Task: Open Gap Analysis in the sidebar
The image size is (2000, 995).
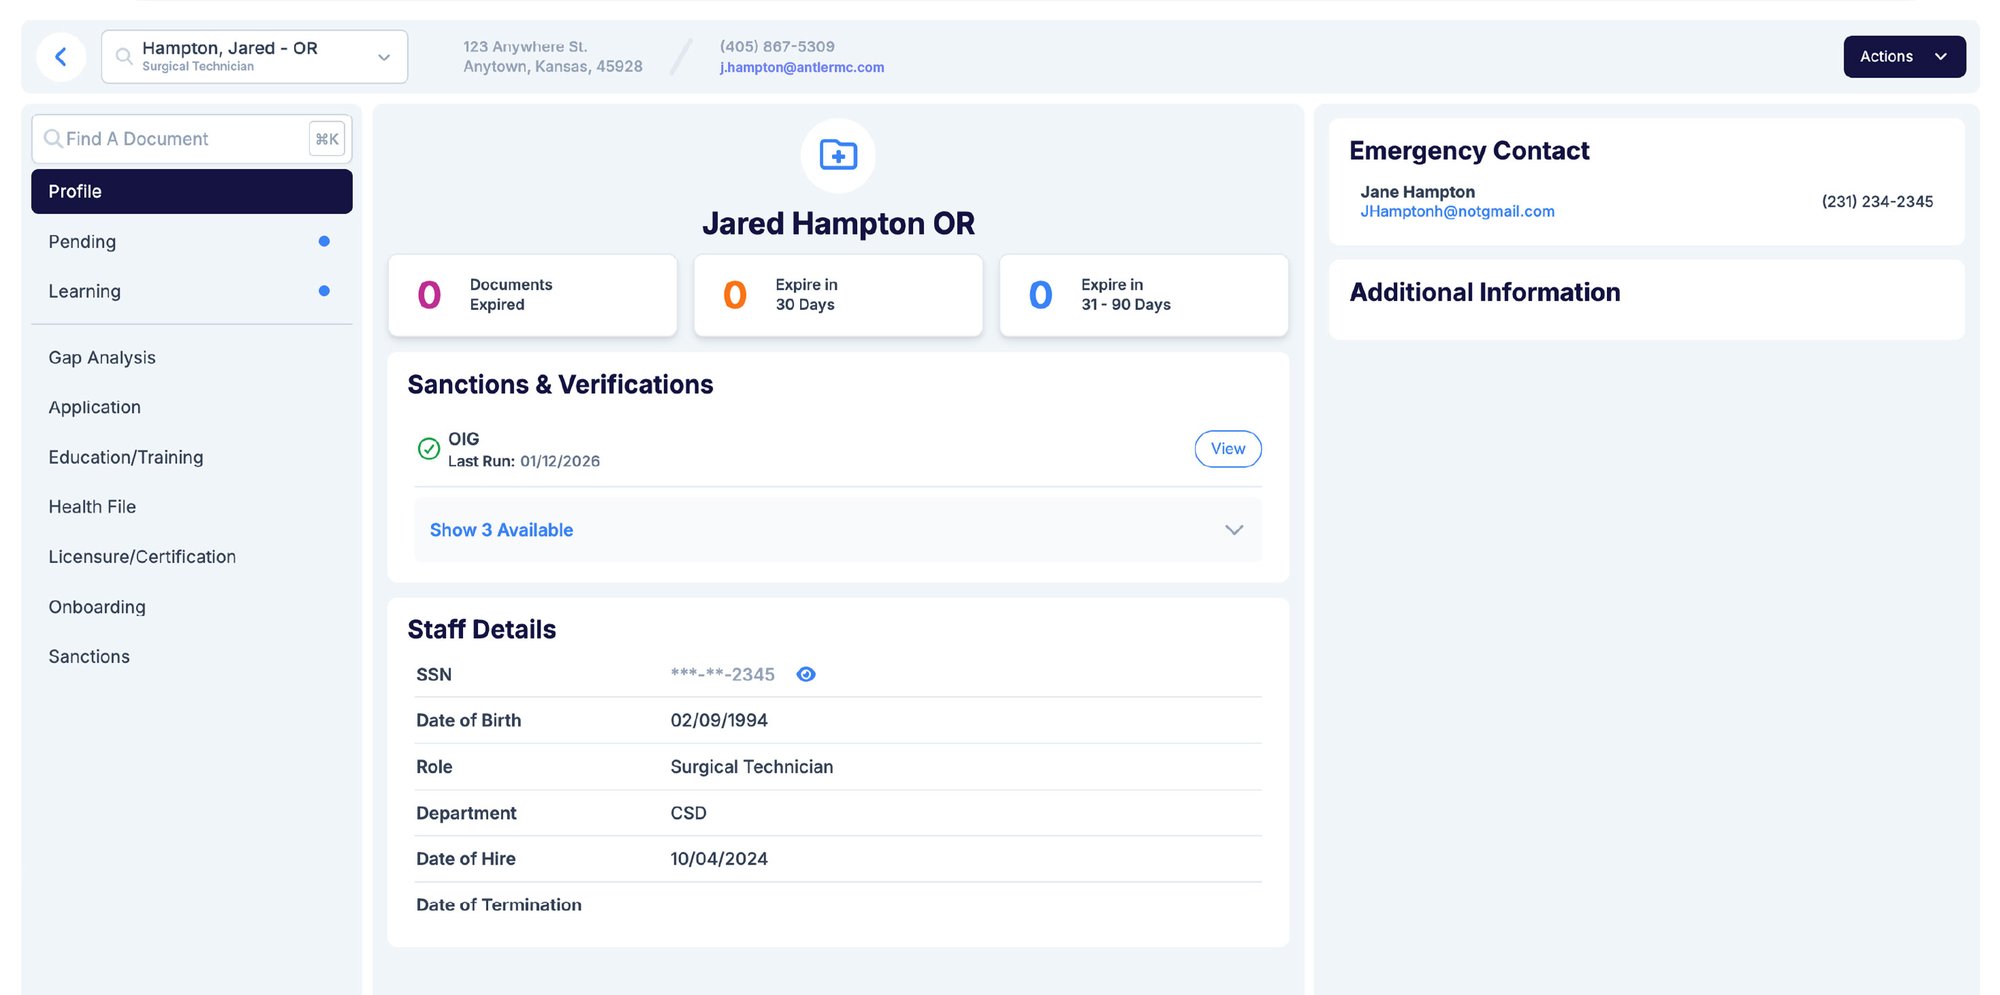Action: point(102,357)
